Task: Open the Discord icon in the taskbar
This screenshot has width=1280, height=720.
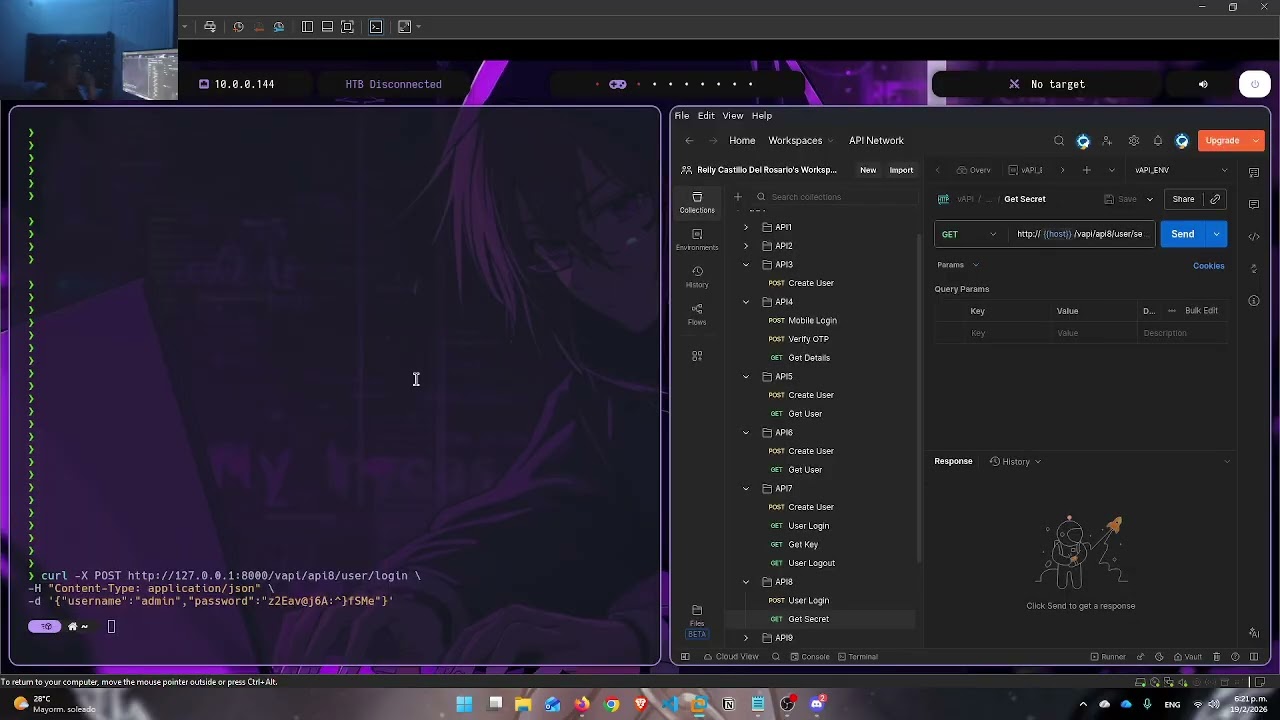Action: click(x=817, y=704)
